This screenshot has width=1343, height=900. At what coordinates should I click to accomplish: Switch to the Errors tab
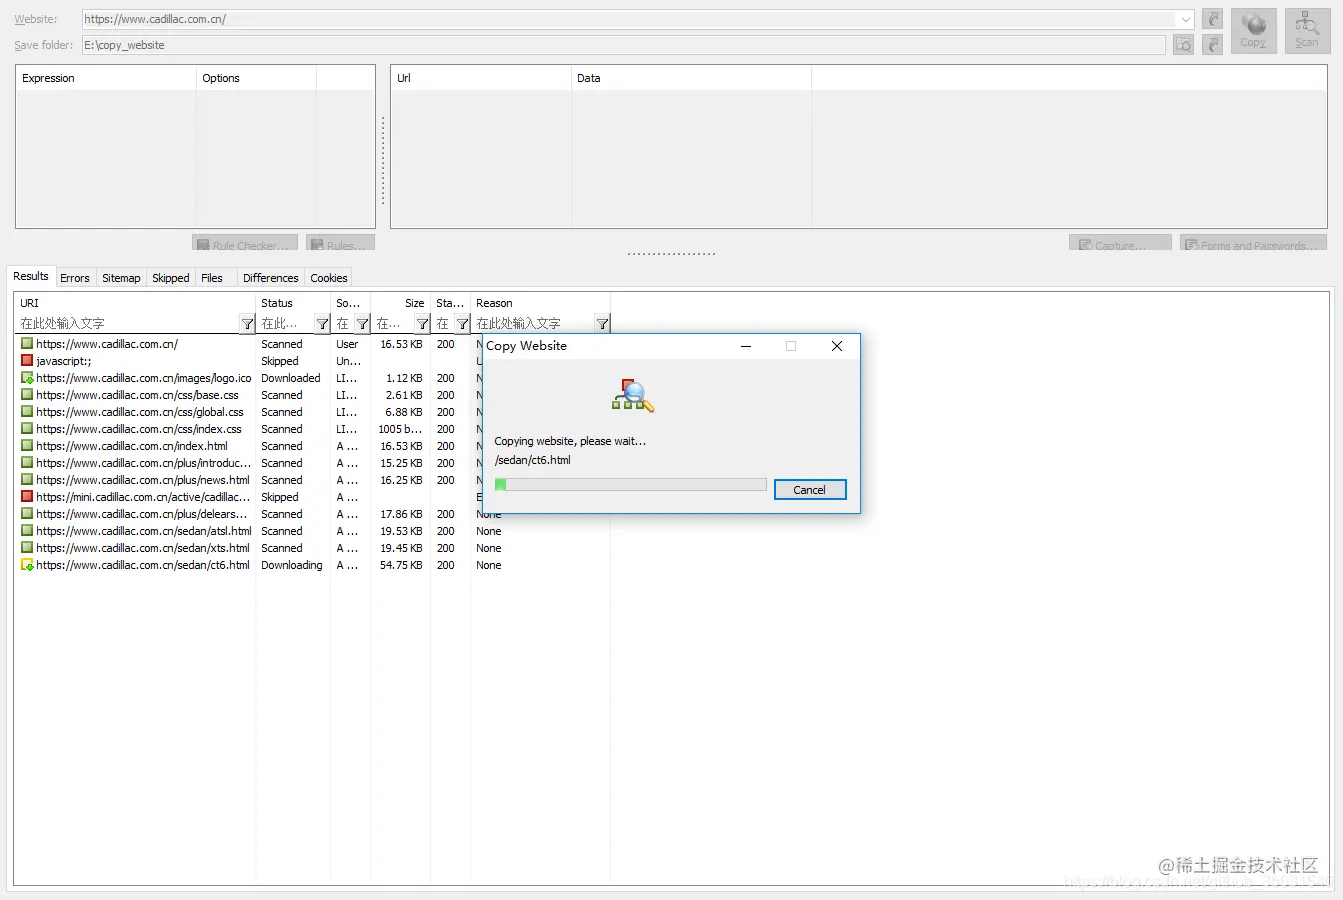(x=75, y=278)
